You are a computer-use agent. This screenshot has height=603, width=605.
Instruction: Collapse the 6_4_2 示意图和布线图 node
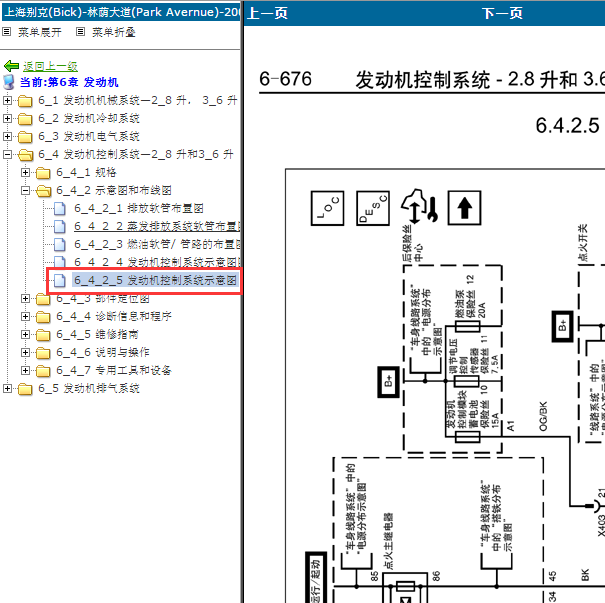(x=25, y=190)
